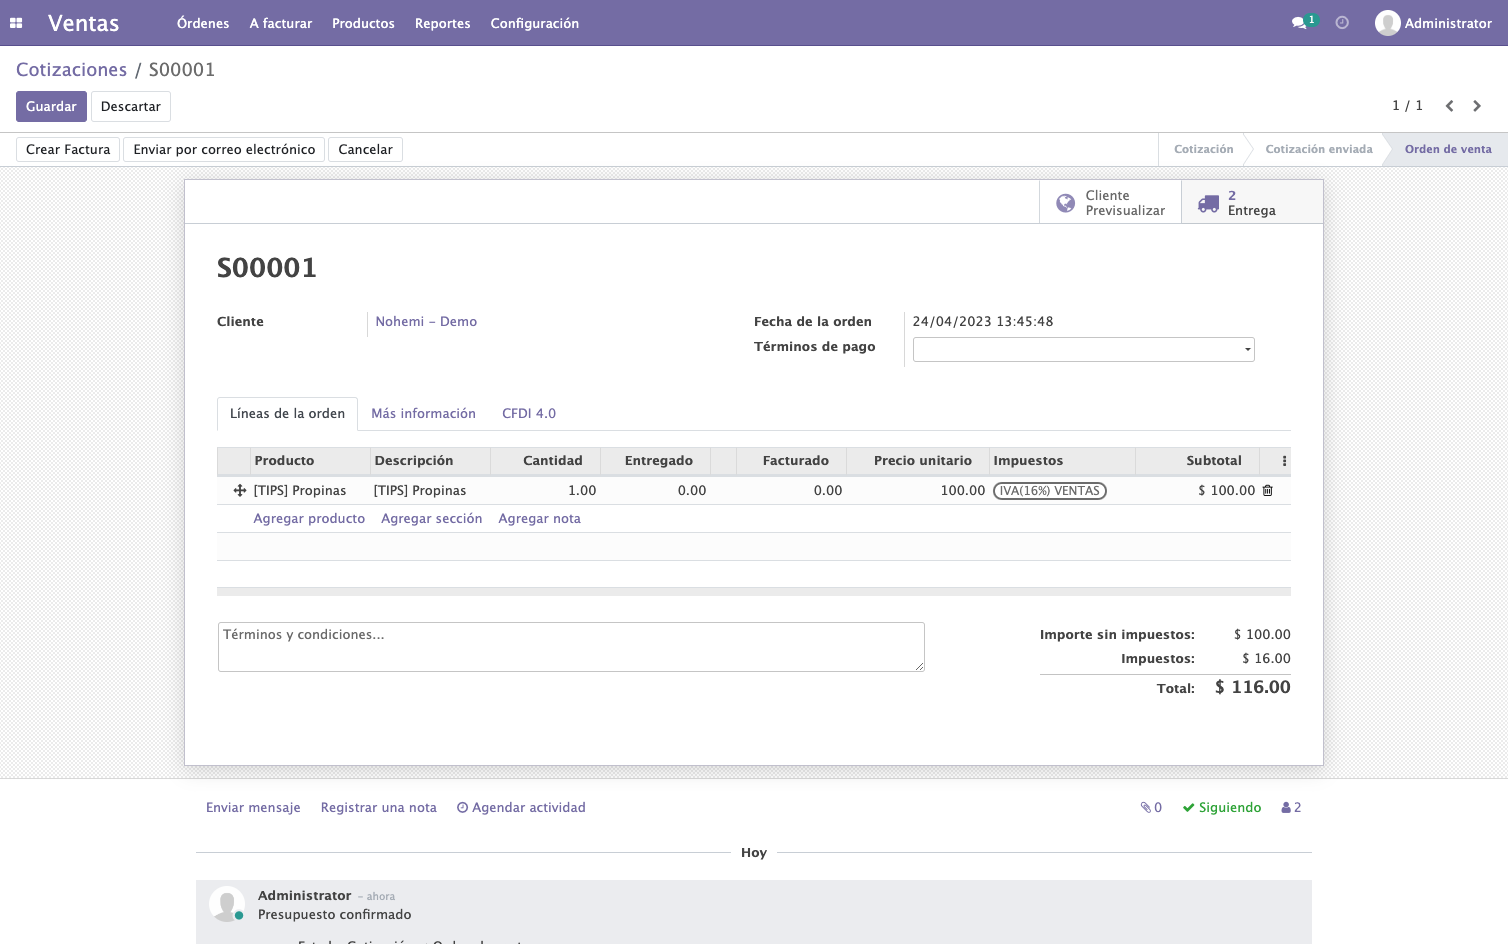The width and height of the screenshot is (1508, 944).
Task: Click the Términos y condiciones text area
Action: [x=571, y=647]
